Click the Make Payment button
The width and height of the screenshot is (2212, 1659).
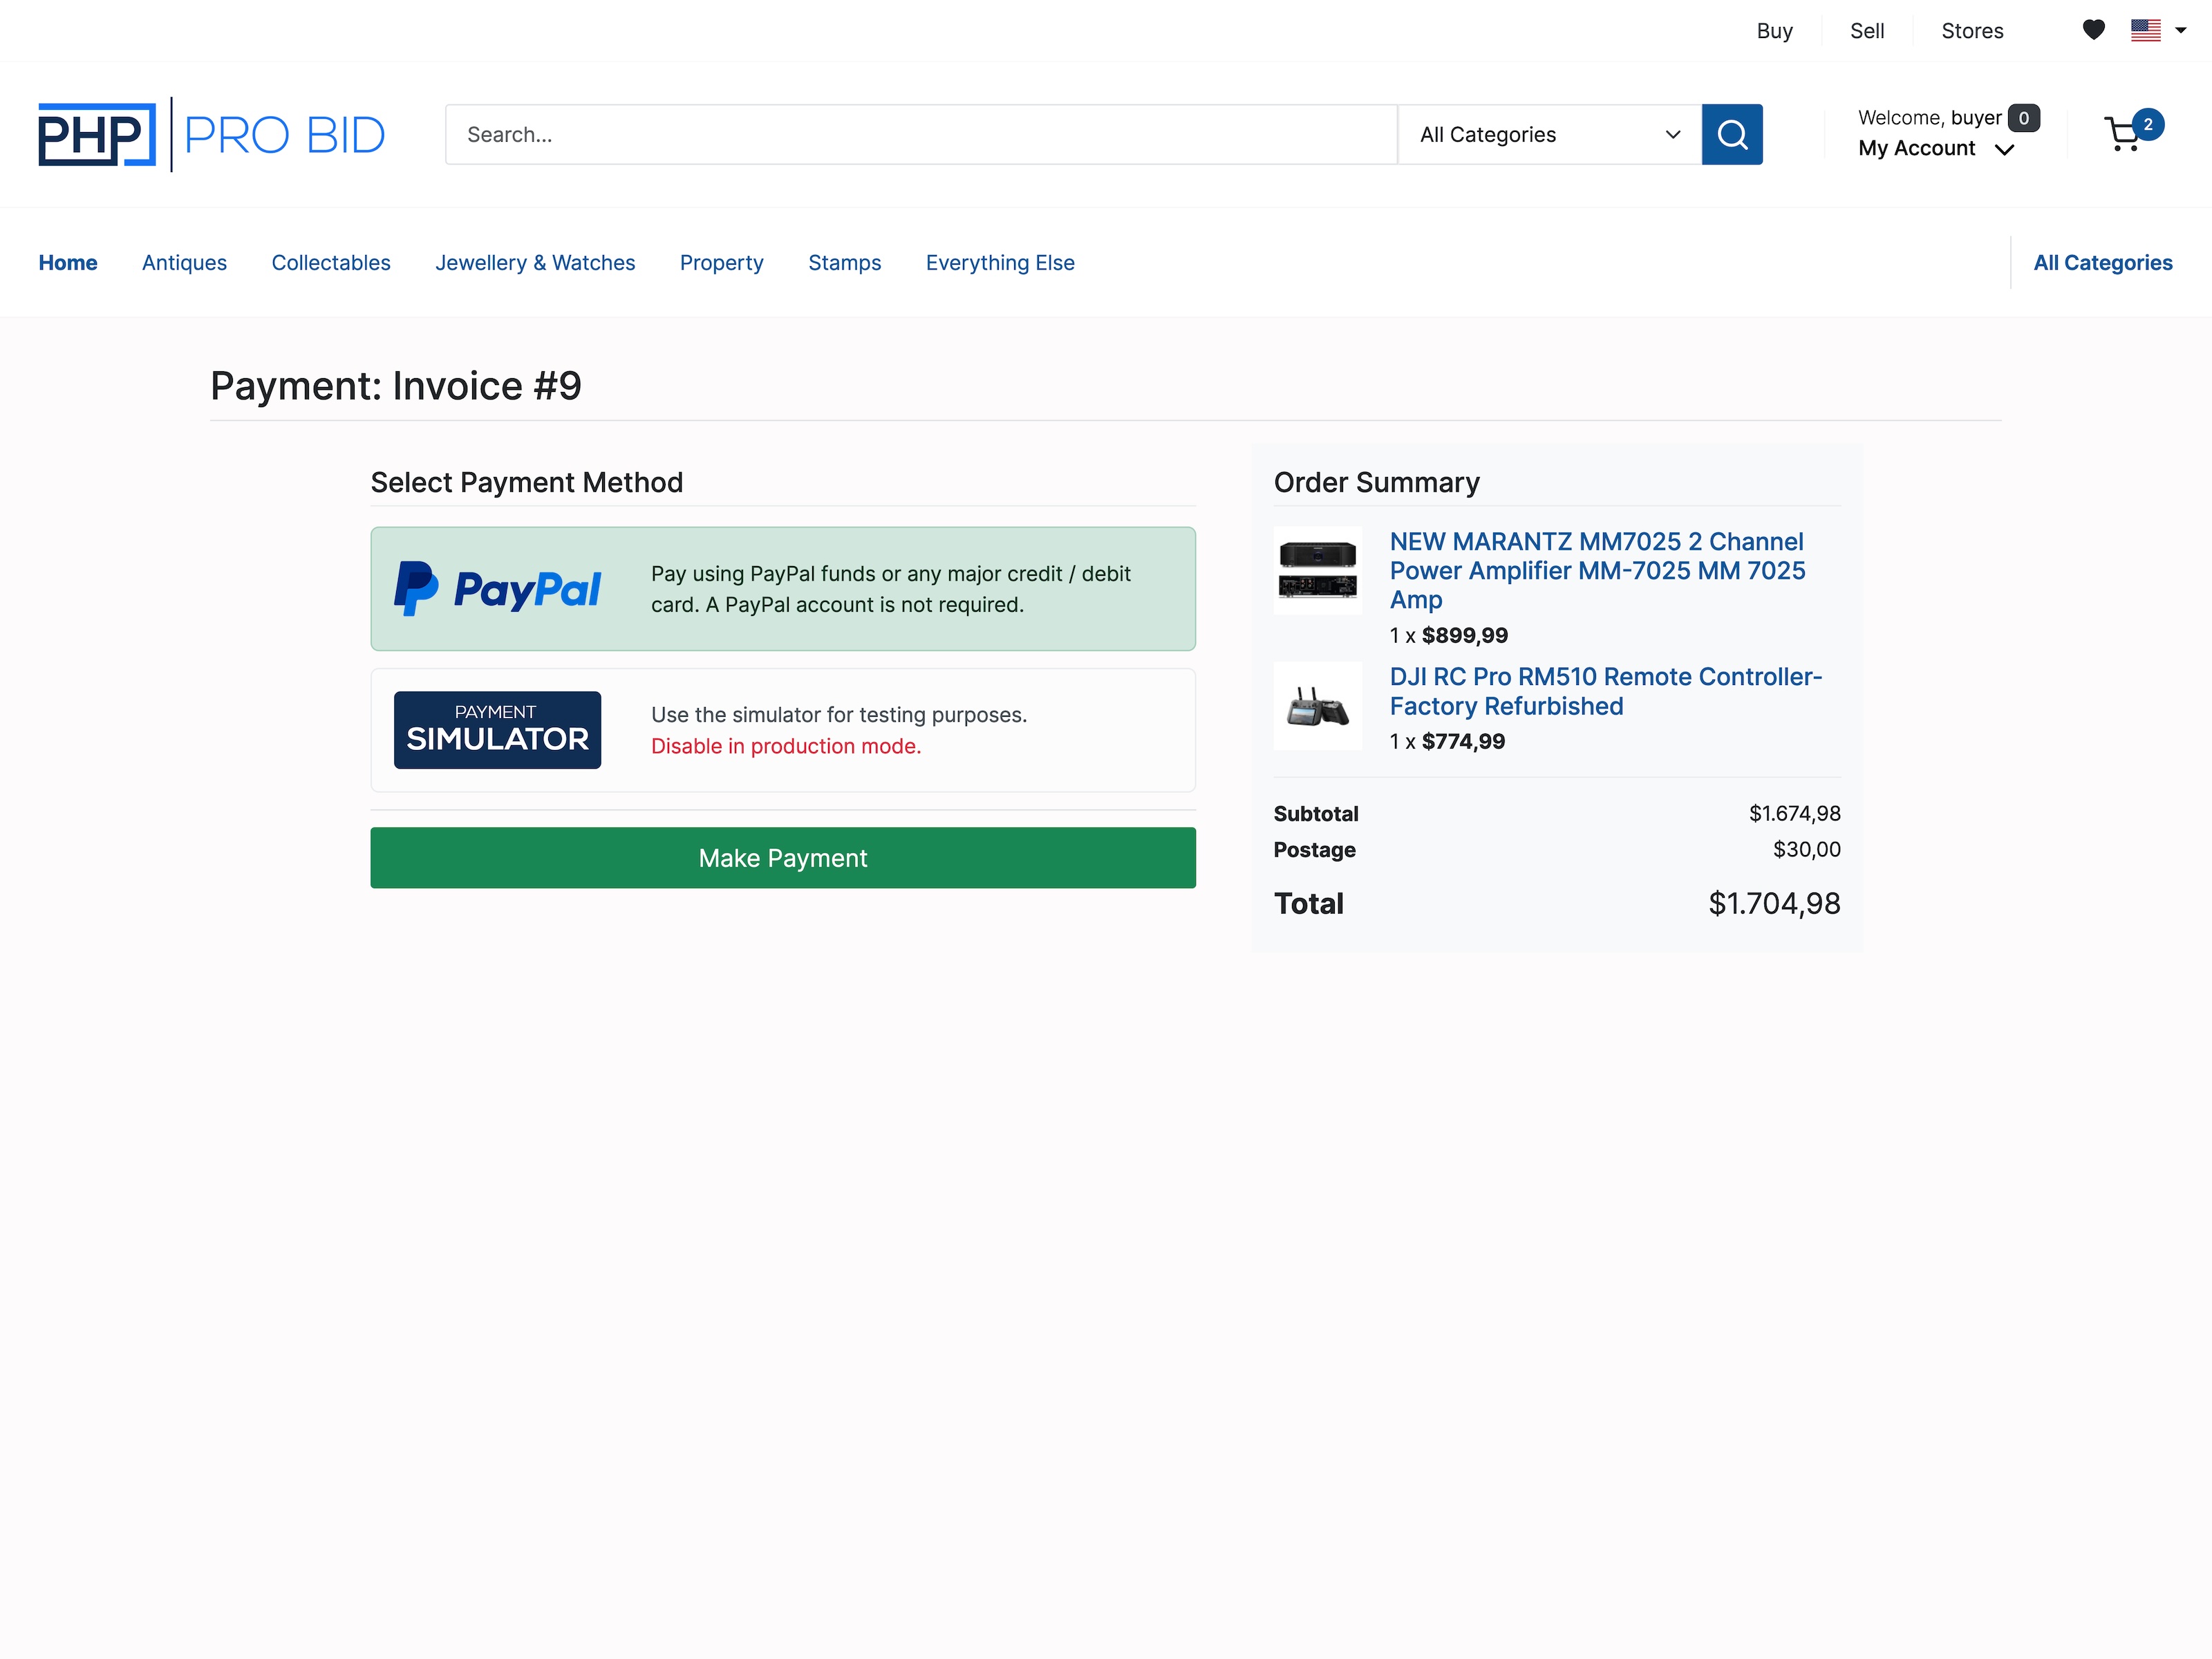tap(783, 857)
